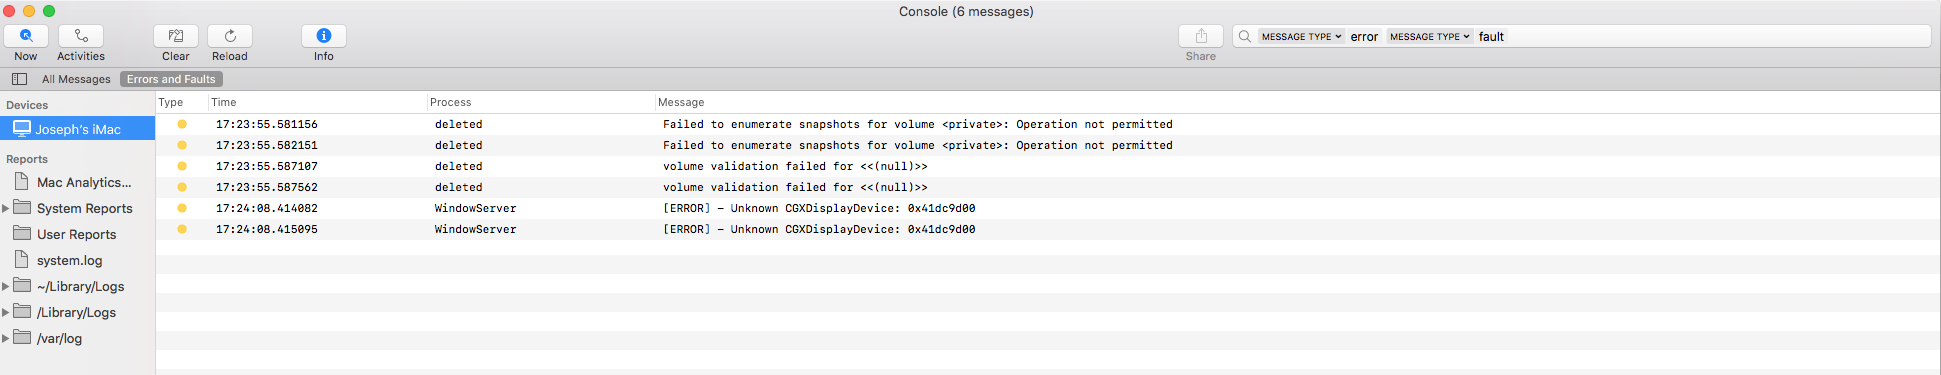The height and width of the screenshot is (375, 1941).
Task: Open Mac Analytics report
Action: (84, 182)
